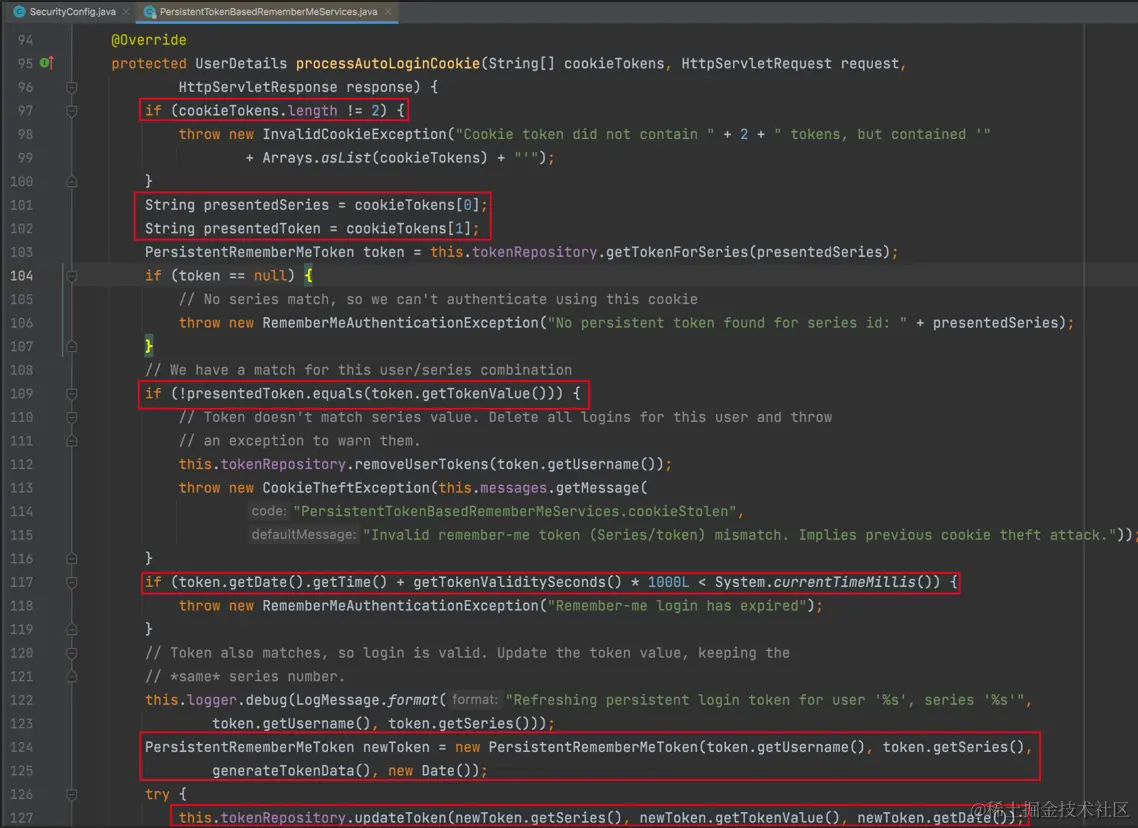
Task: Click the newToken variable on line 124
Action: tap(396, 747)
